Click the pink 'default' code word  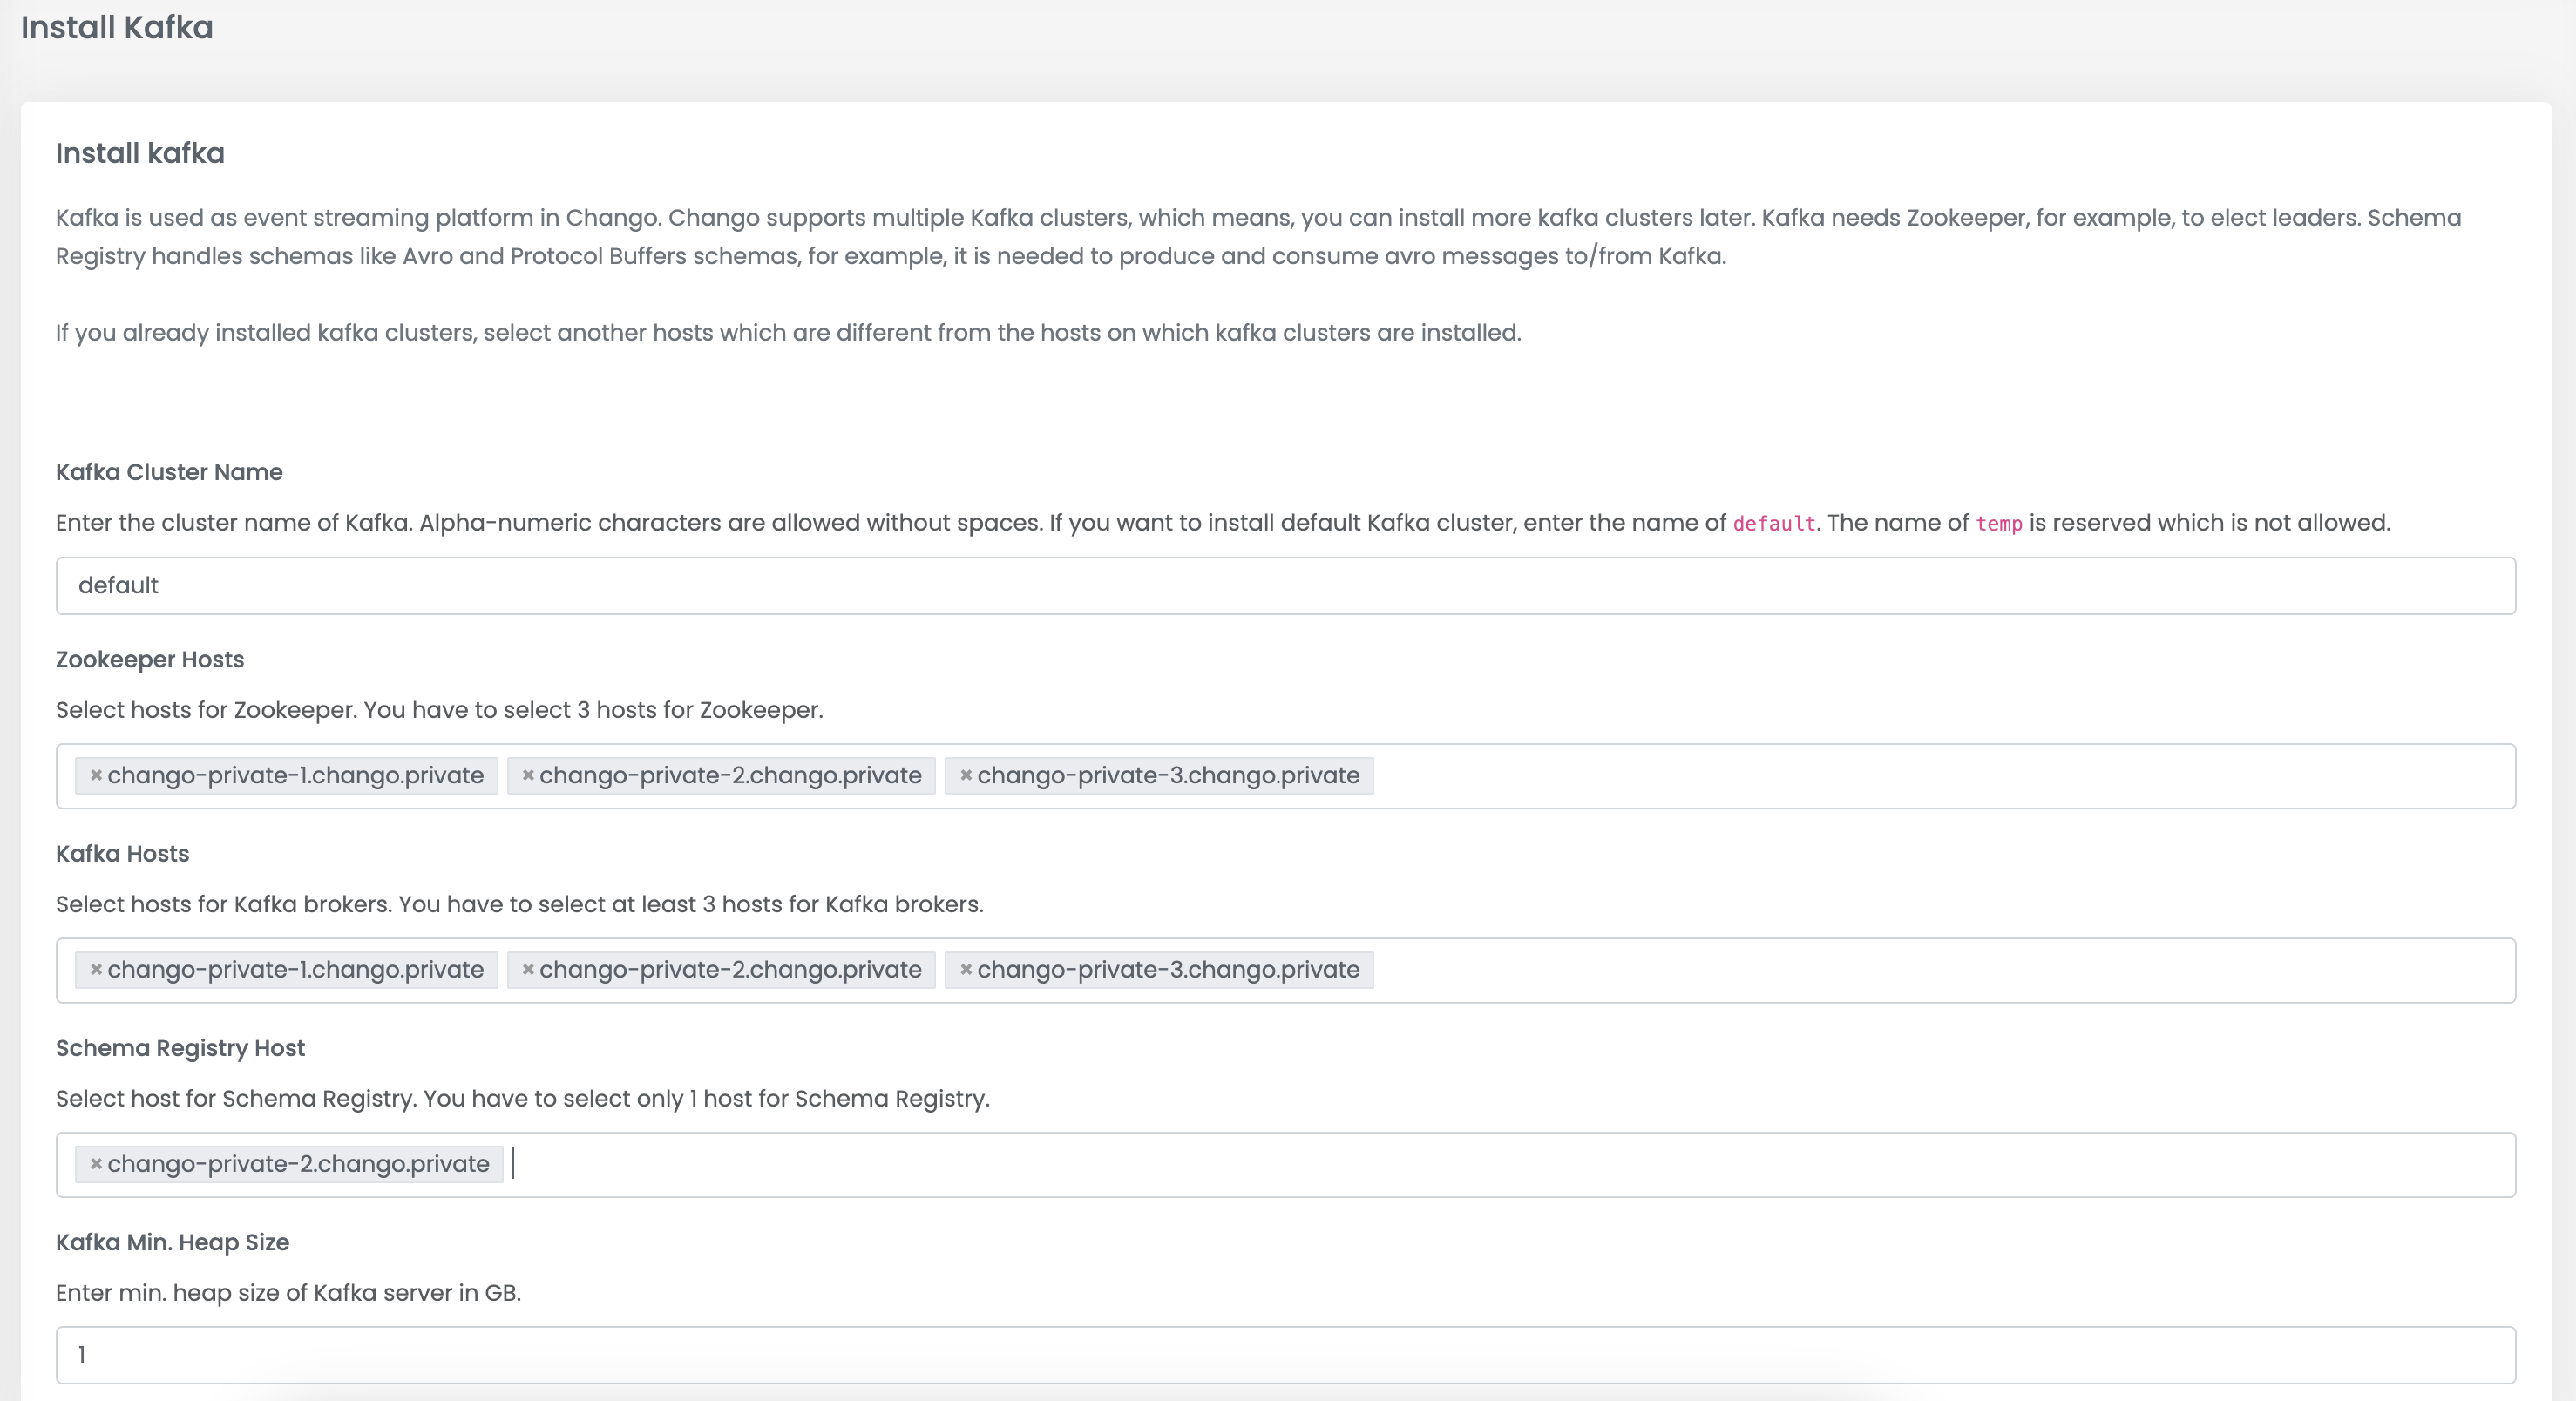click(1774, 523)
